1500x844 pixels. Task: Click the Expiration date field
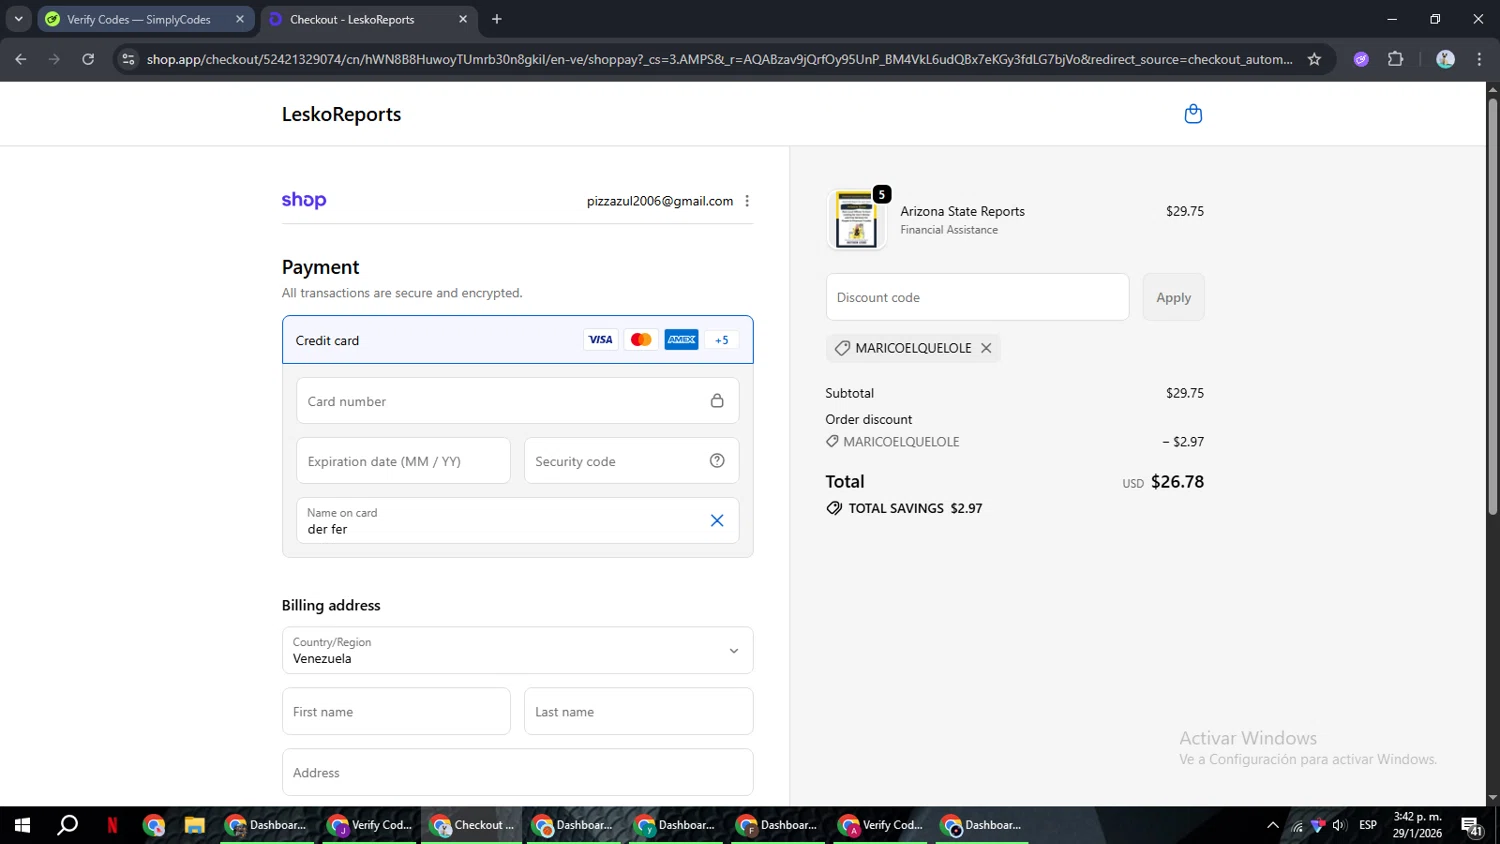click(403, 461)
